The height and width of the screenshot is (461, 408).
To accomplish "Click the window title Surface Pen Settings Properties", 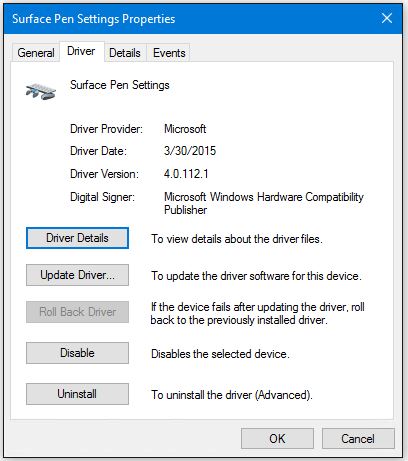I will (x=94, y=19).
